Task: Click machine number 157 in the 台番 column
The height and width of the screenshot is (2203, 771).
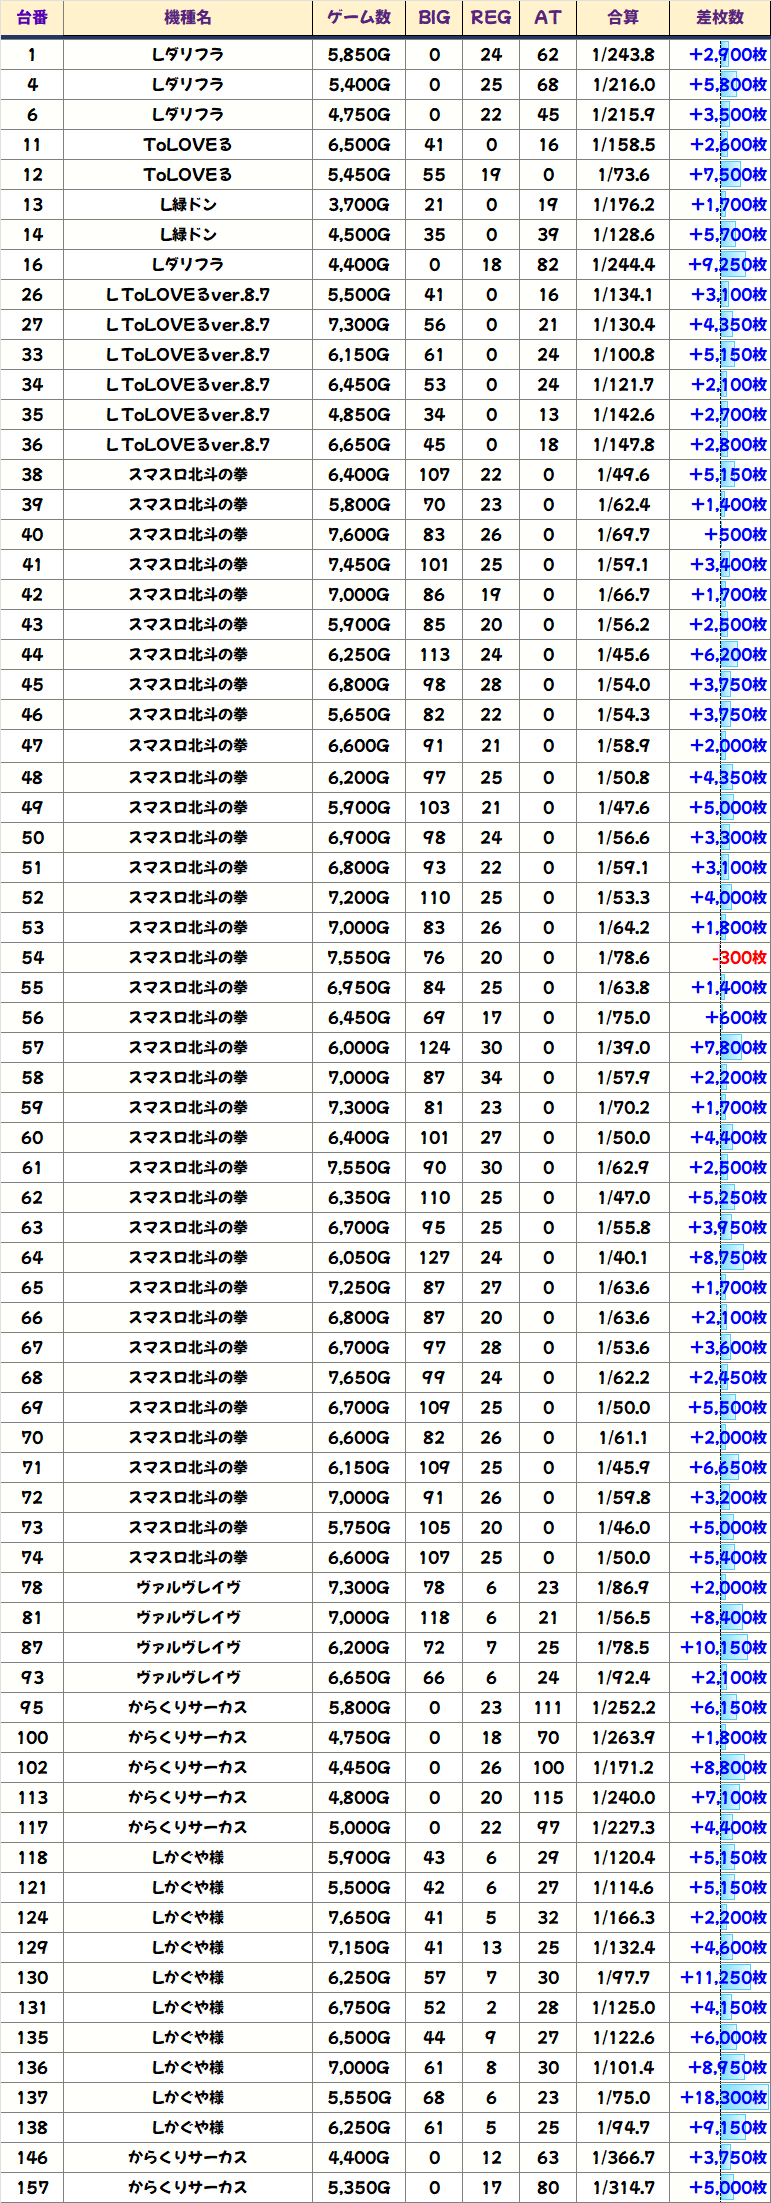Action: pos(32,2187)
